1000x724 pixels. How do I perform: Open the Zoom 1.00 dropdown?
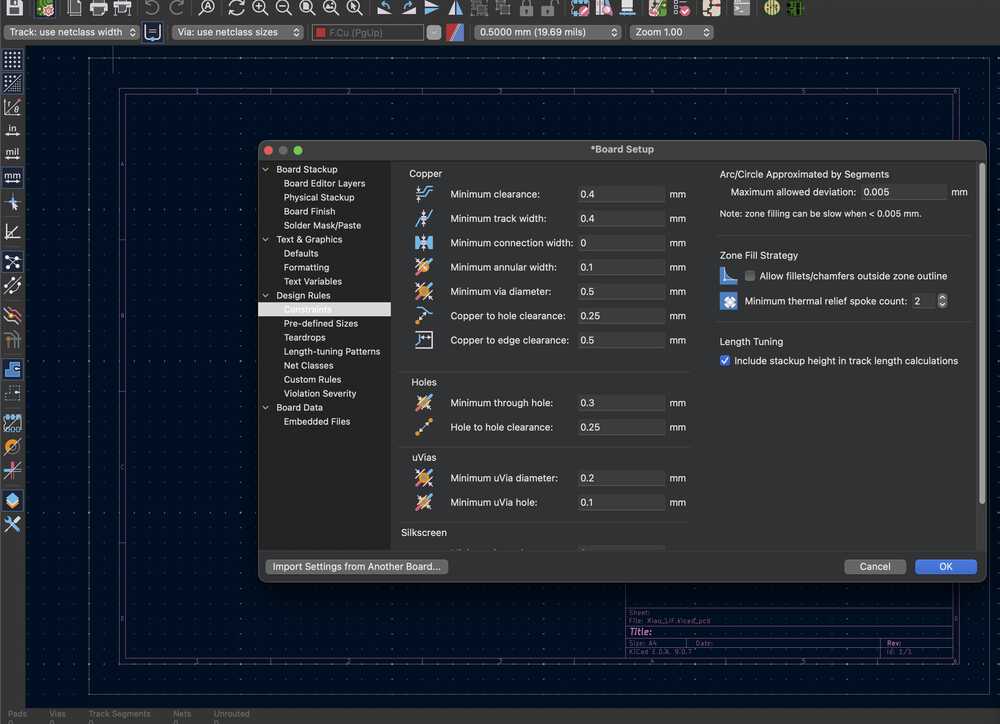(671, 31)
